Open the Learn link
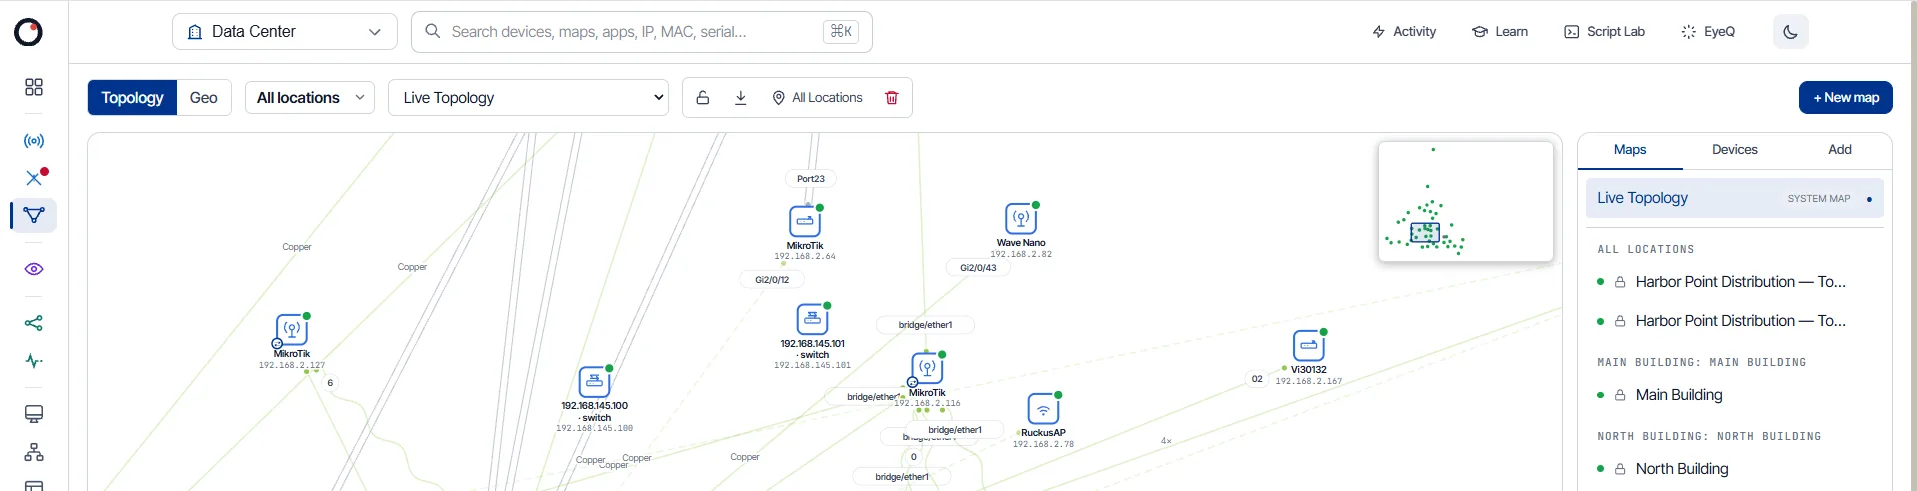Screen dimensions: 1917x491 (x=1500, y=32)
